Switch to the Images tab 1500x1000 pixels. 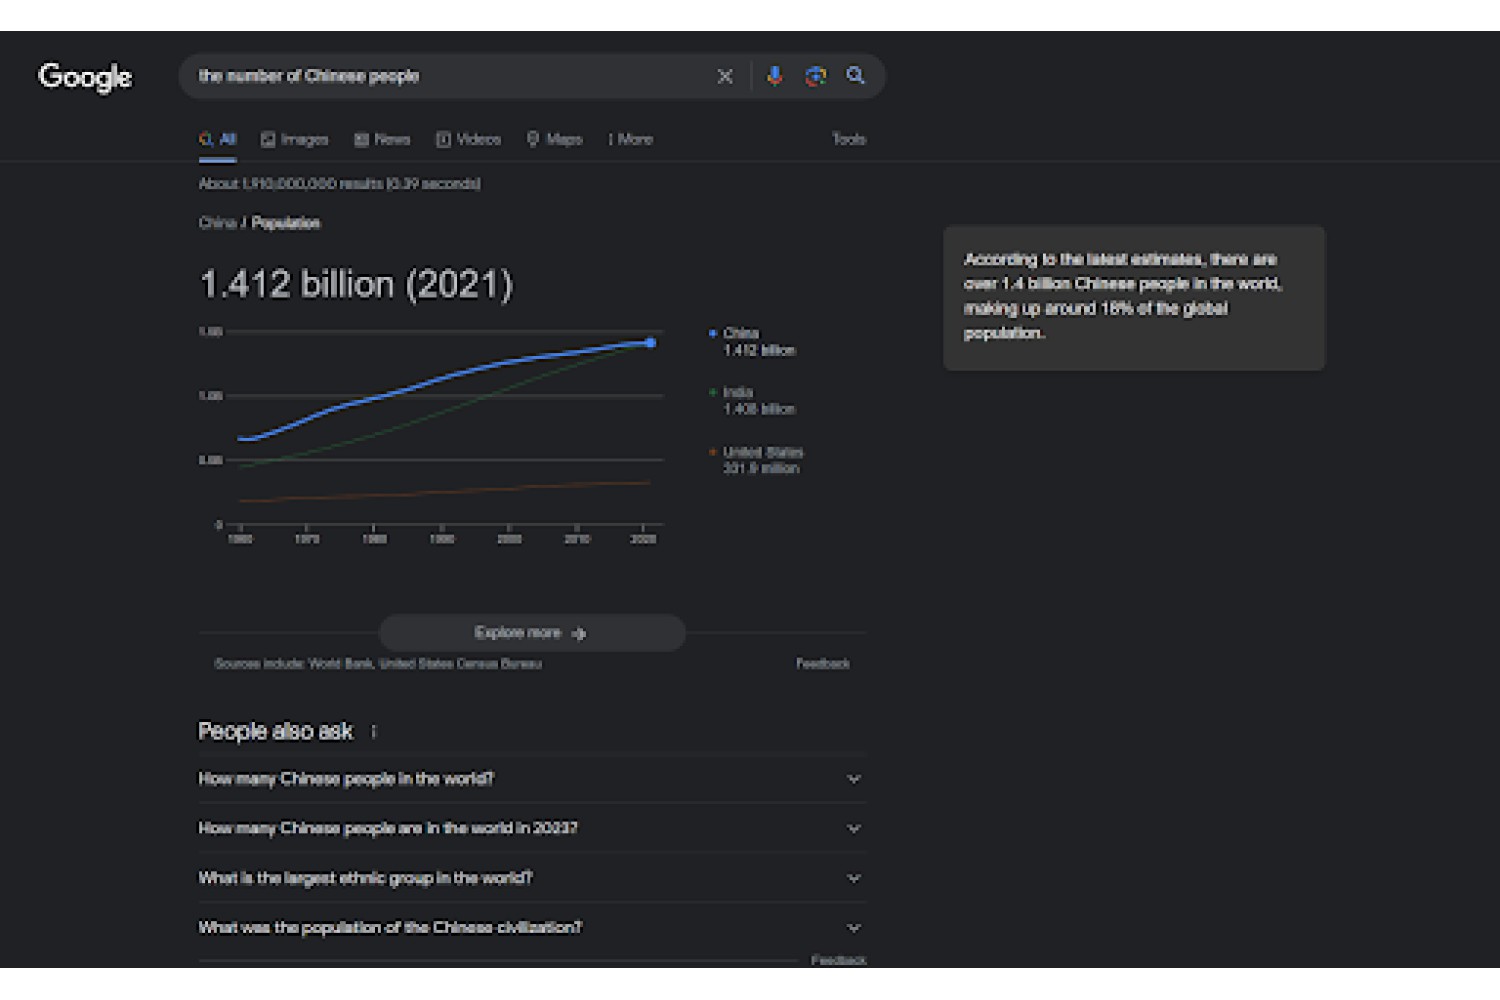click(295, 139)
